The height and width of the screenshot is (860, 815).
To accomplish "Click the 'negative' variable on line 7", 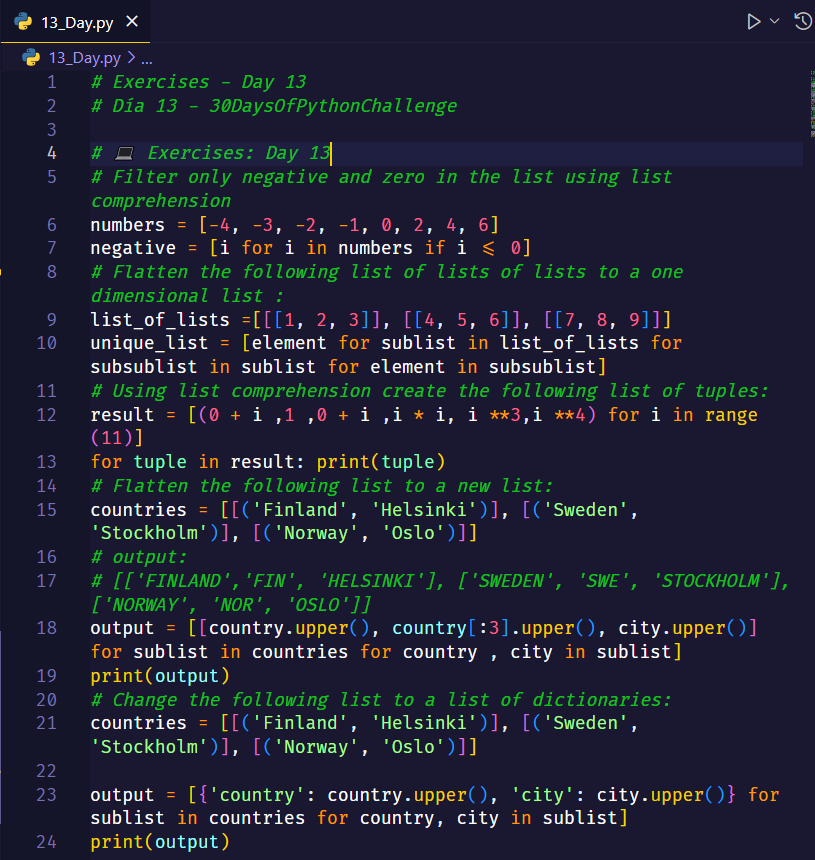I will click(133, 248).
